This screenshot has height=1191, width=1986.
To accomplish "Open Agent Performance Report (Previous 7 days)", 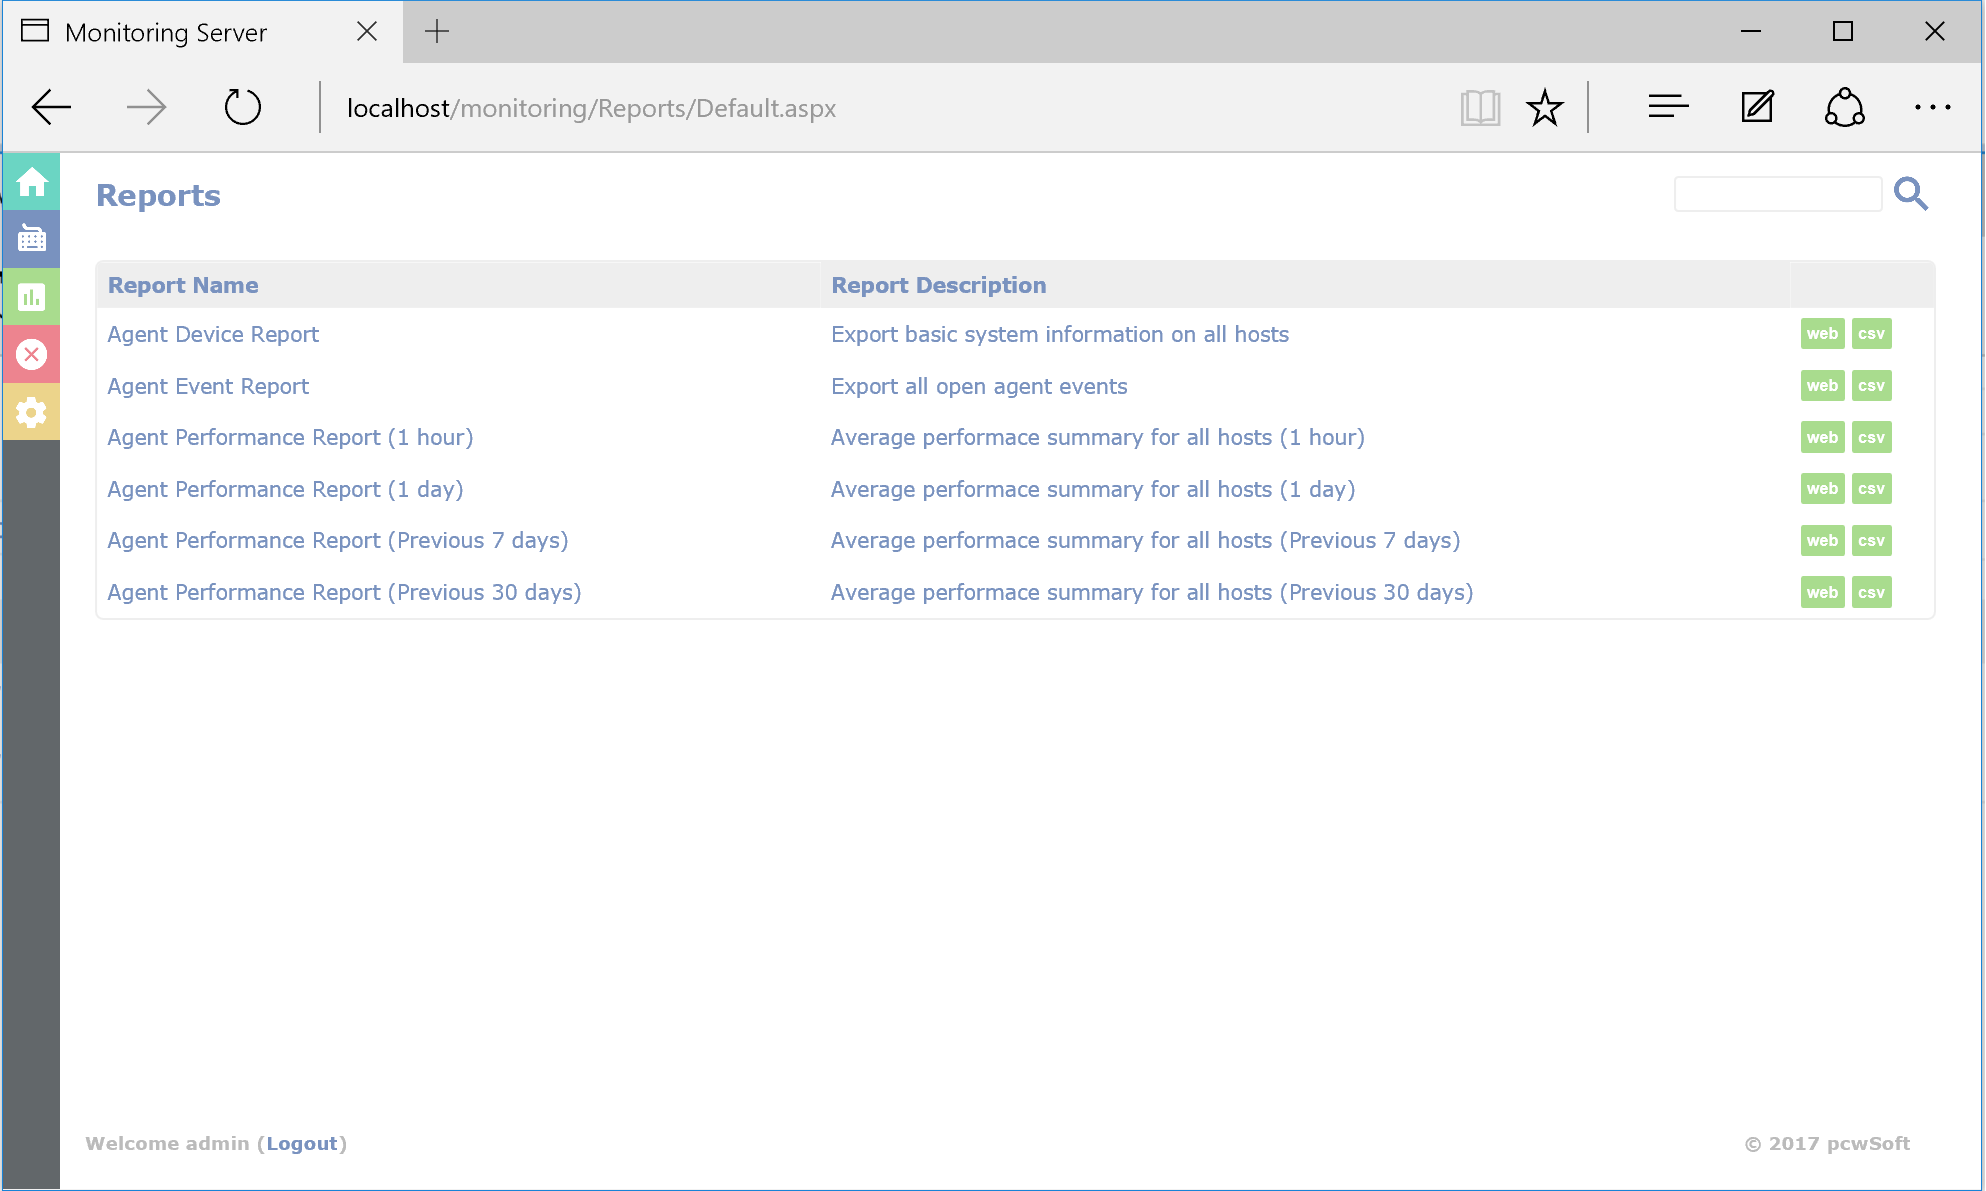I will 337,540.
